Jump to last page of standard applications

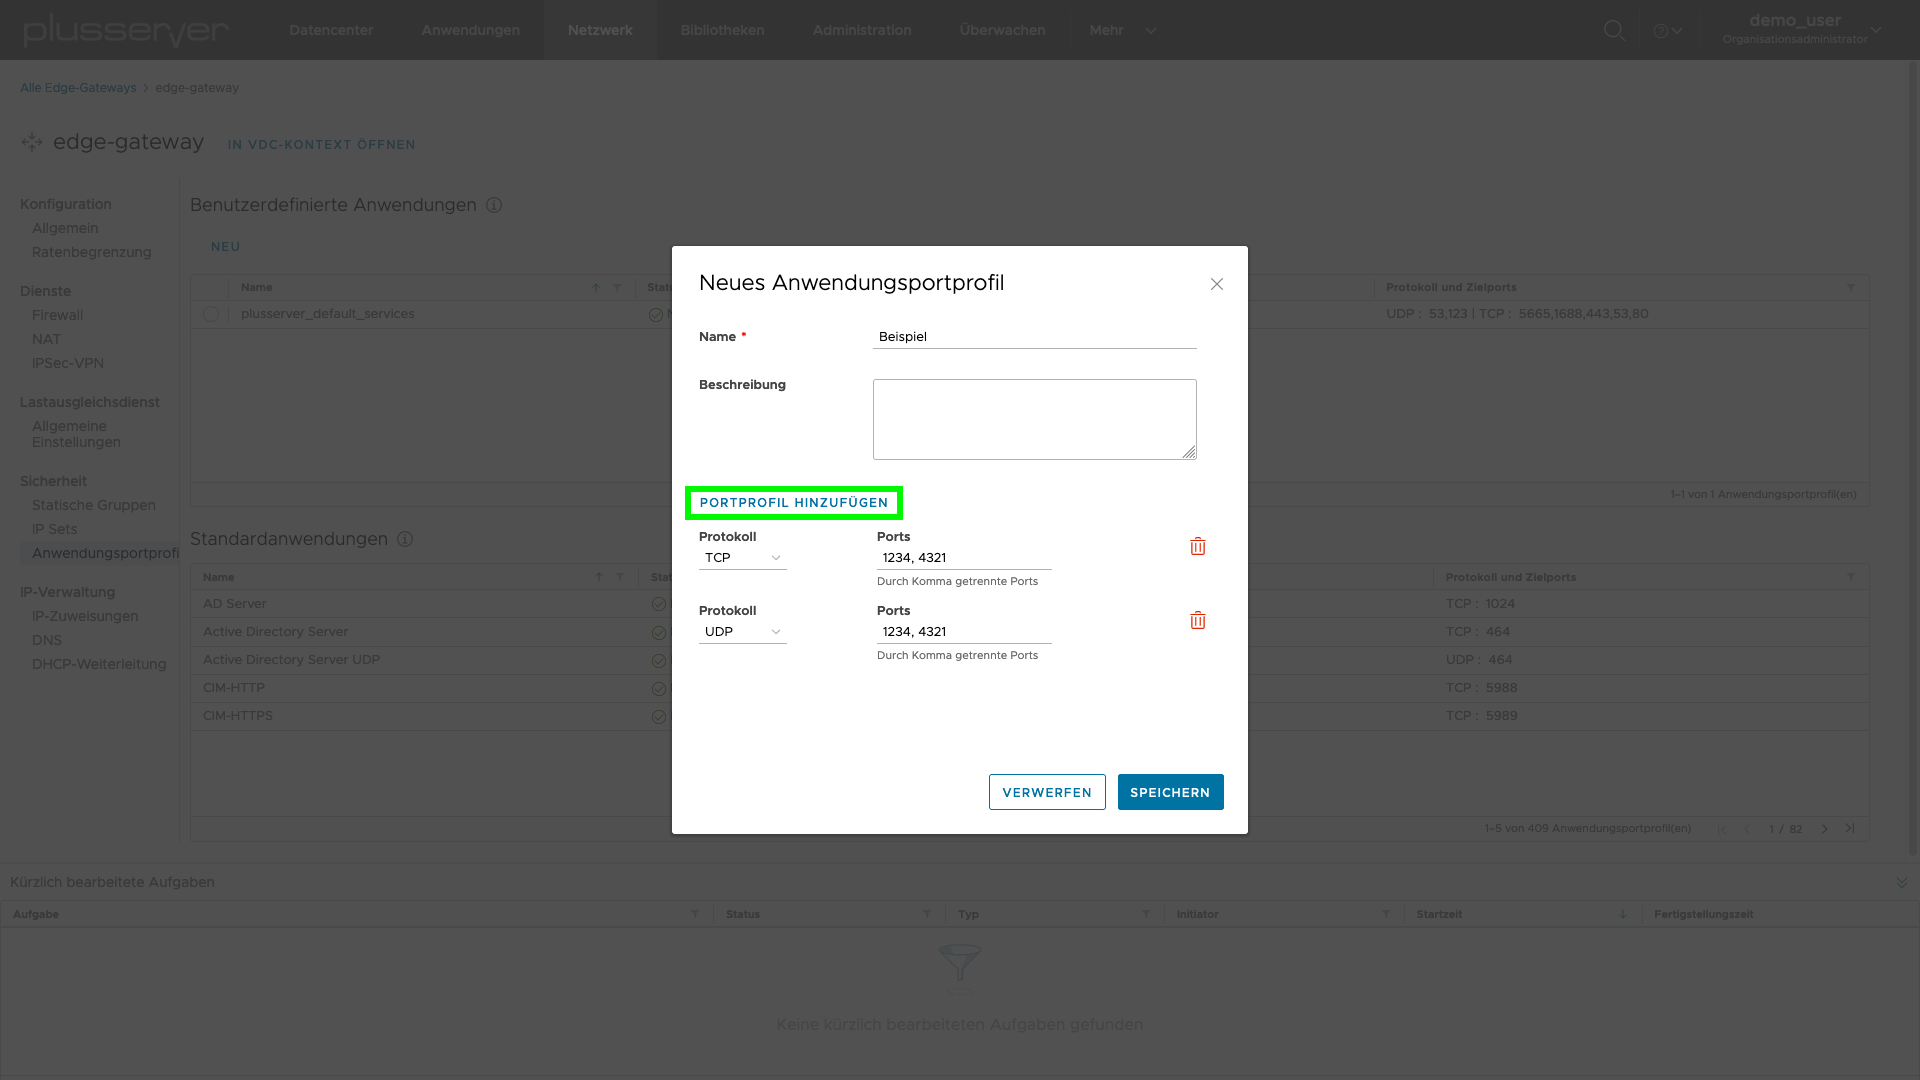(1850, 829)
